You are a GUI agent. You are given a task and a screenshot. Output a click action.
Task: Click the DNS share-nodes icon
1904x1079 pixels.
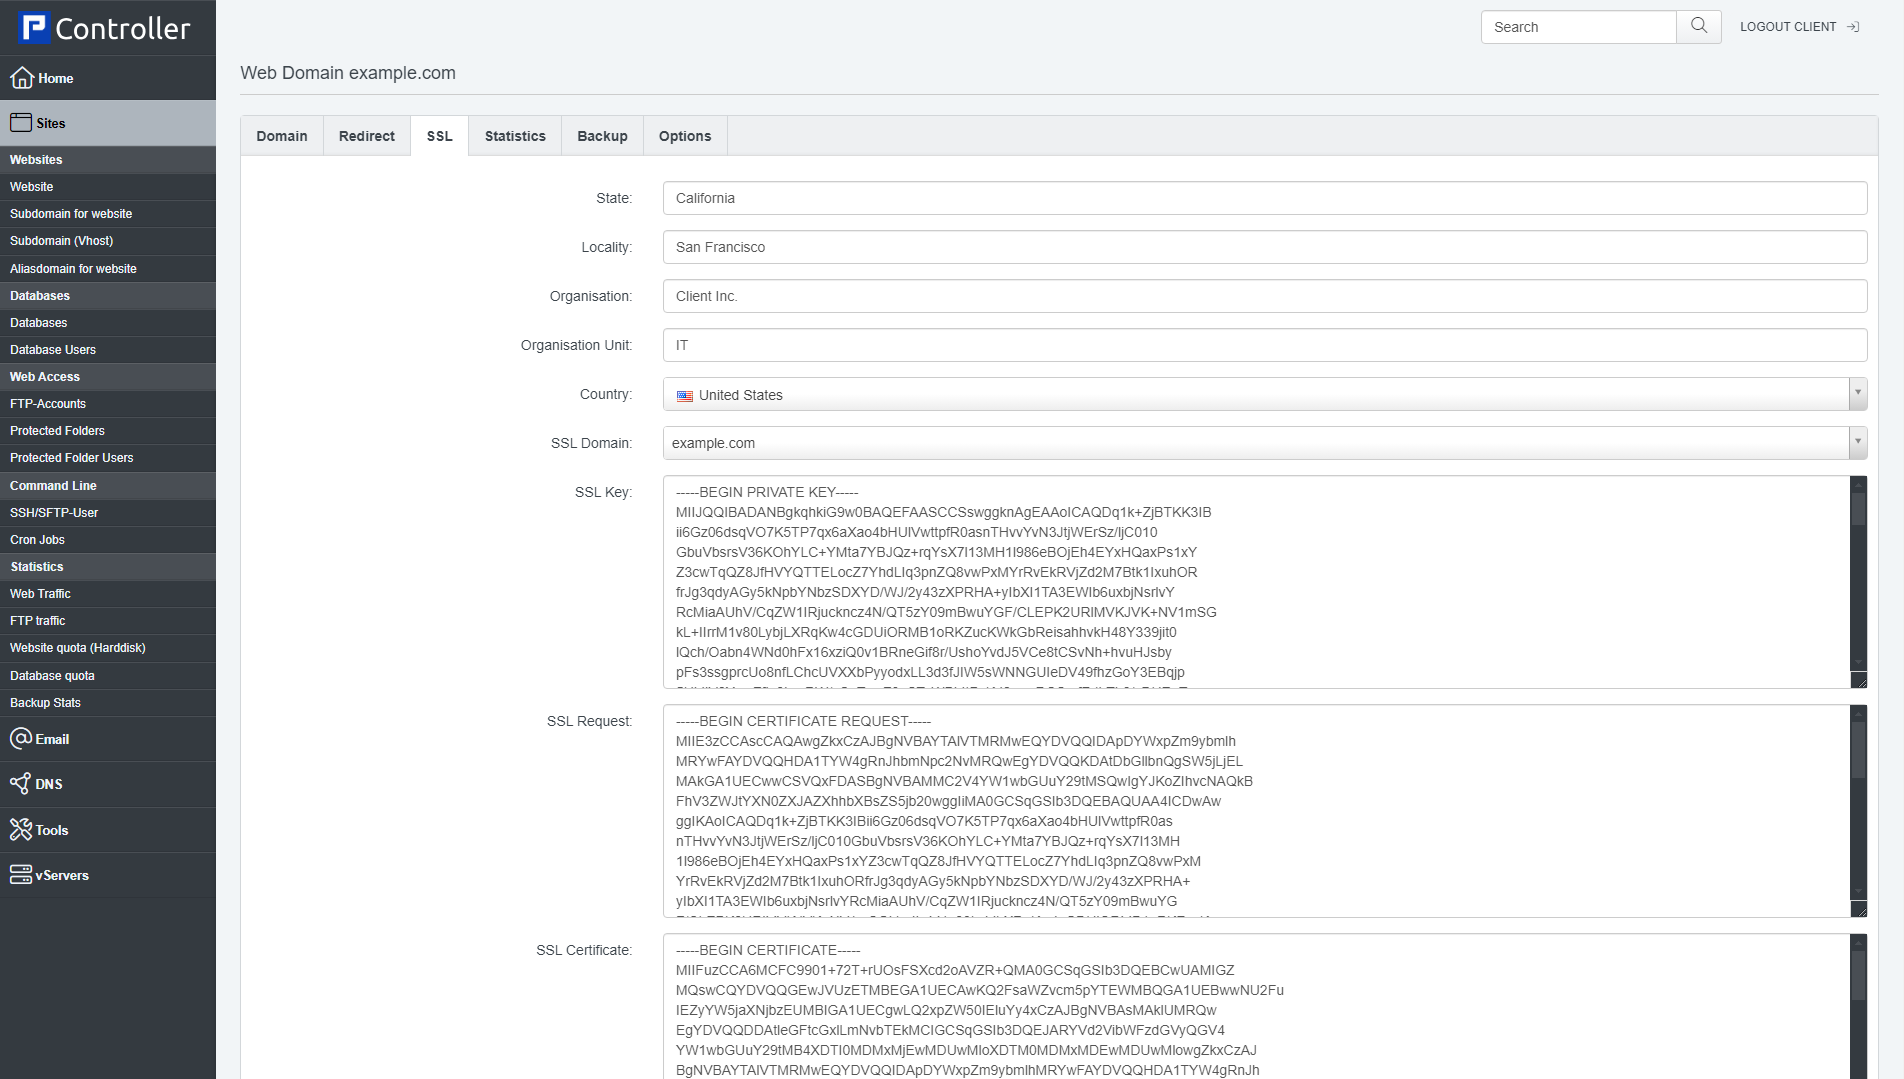[20, 784]
